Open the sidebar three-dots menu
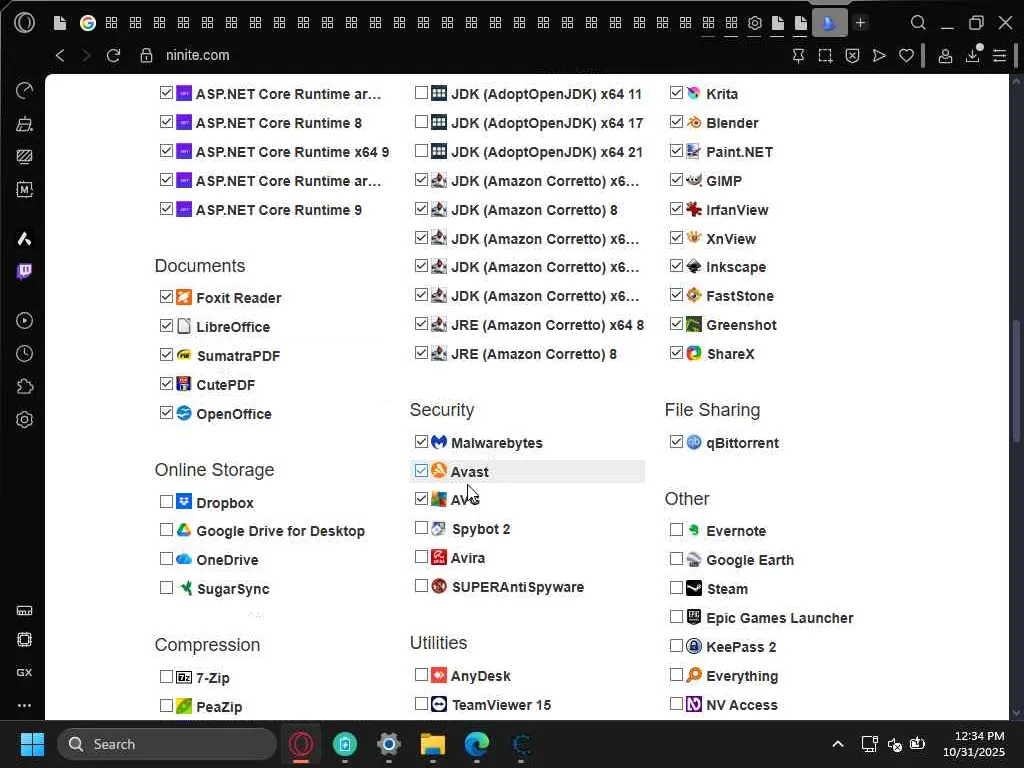Viewport: 1024px width, 768px height. 24,705
